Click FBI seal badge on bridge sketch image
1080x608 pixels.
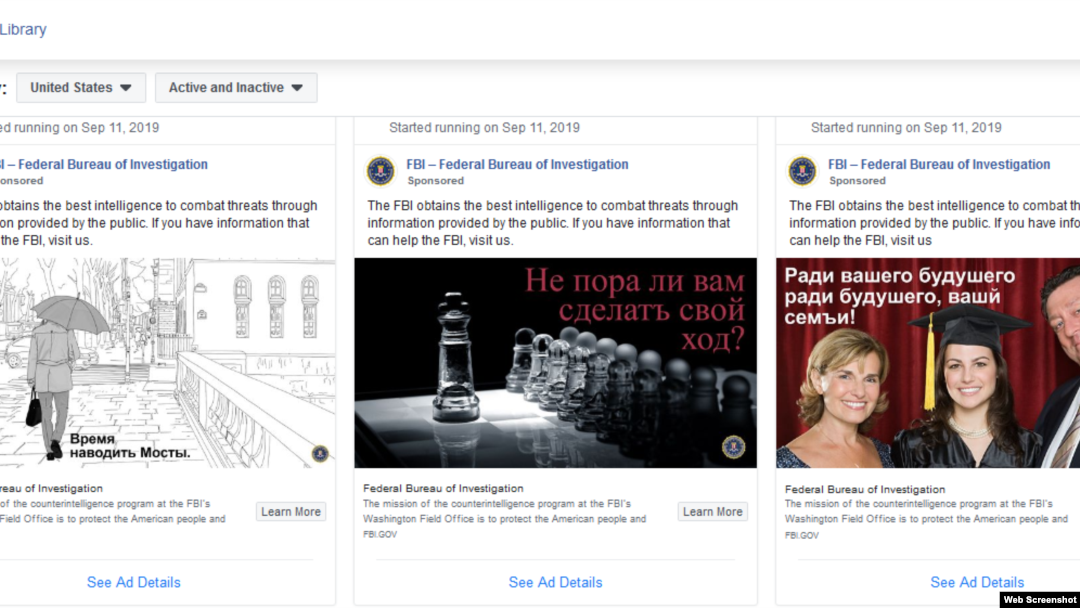pyautogui.click(x=320, y=454)
